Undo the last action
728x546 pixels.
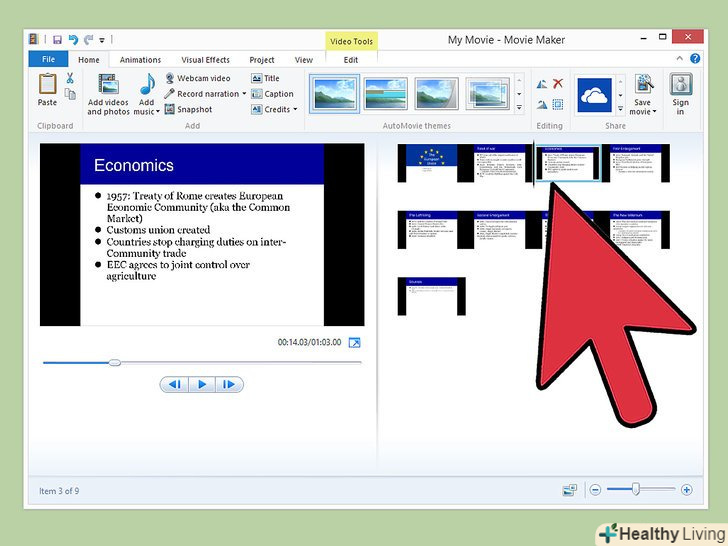click(x=73, y=40)
